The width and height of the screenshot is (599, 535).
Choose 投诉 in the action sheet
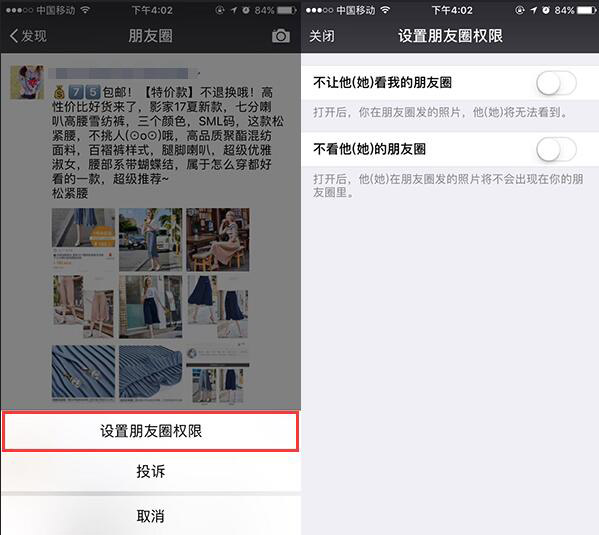pyautogui.click(x=151, y=472)
